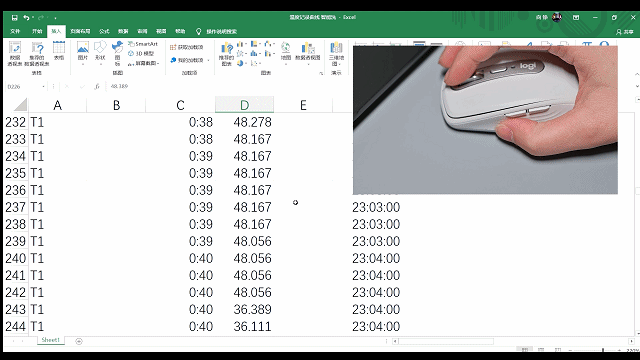The height and width of the screenshot is (360, 640).
Task: Expand My Add-ins (我的加载项) dropdown arrow
Action: tap(209, 60)
